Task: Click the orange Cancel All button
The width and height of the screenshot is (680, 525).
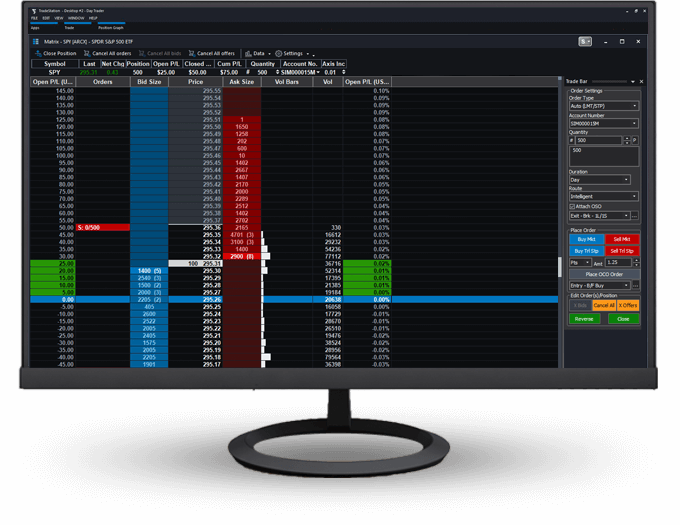Action: click(x=604, y=305)
